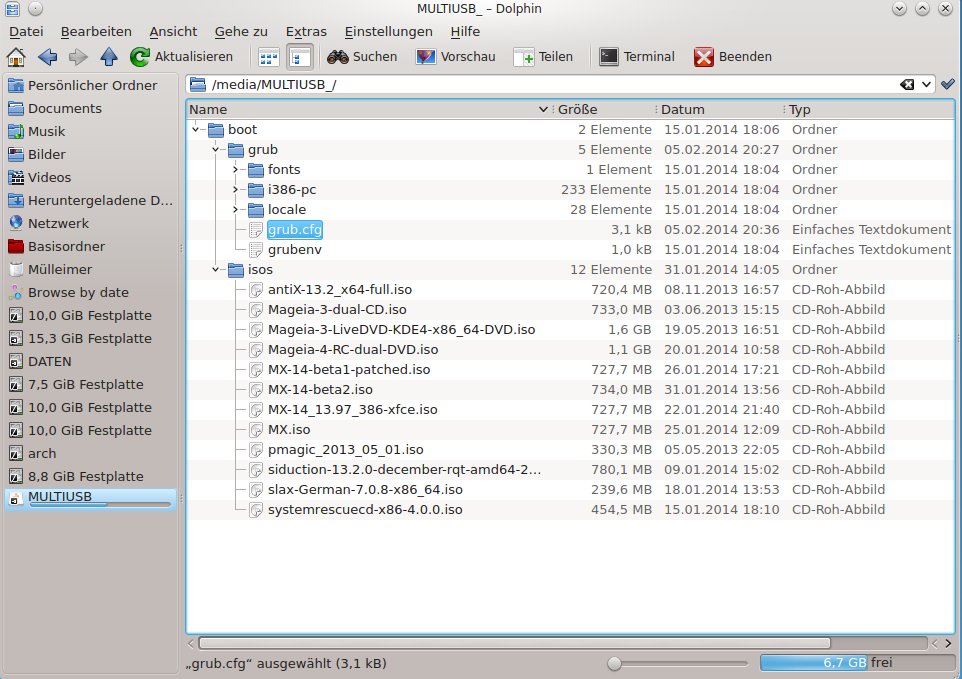Viewport: 962px width, 679px height.
Task: Click the slax-German-7.0.8-x86_64.iso icon
Action: (x=256, y=489)
